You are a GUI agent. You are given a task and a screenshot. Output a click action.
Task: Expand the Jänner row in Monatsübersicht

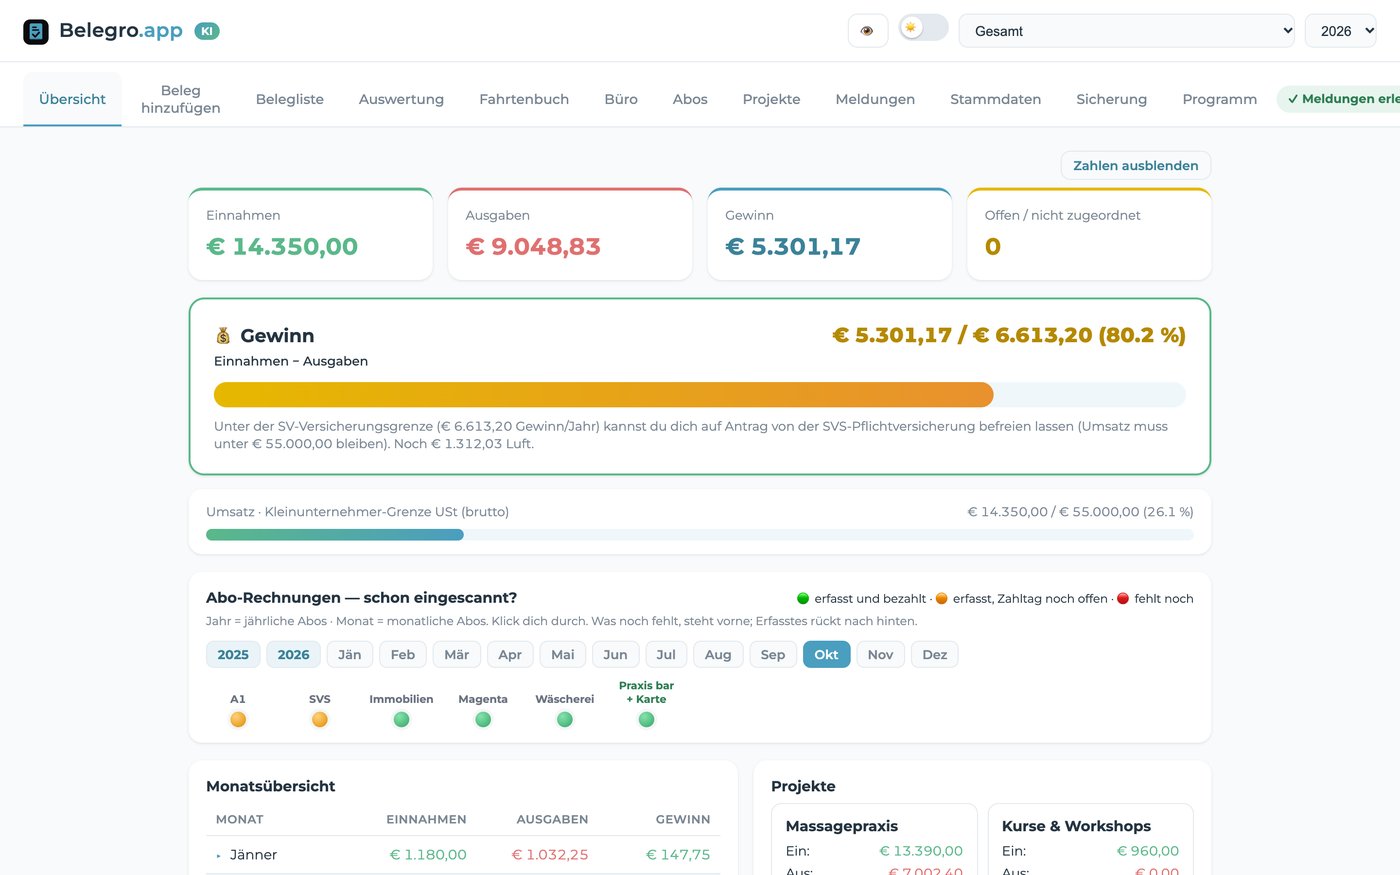(463, 855)
